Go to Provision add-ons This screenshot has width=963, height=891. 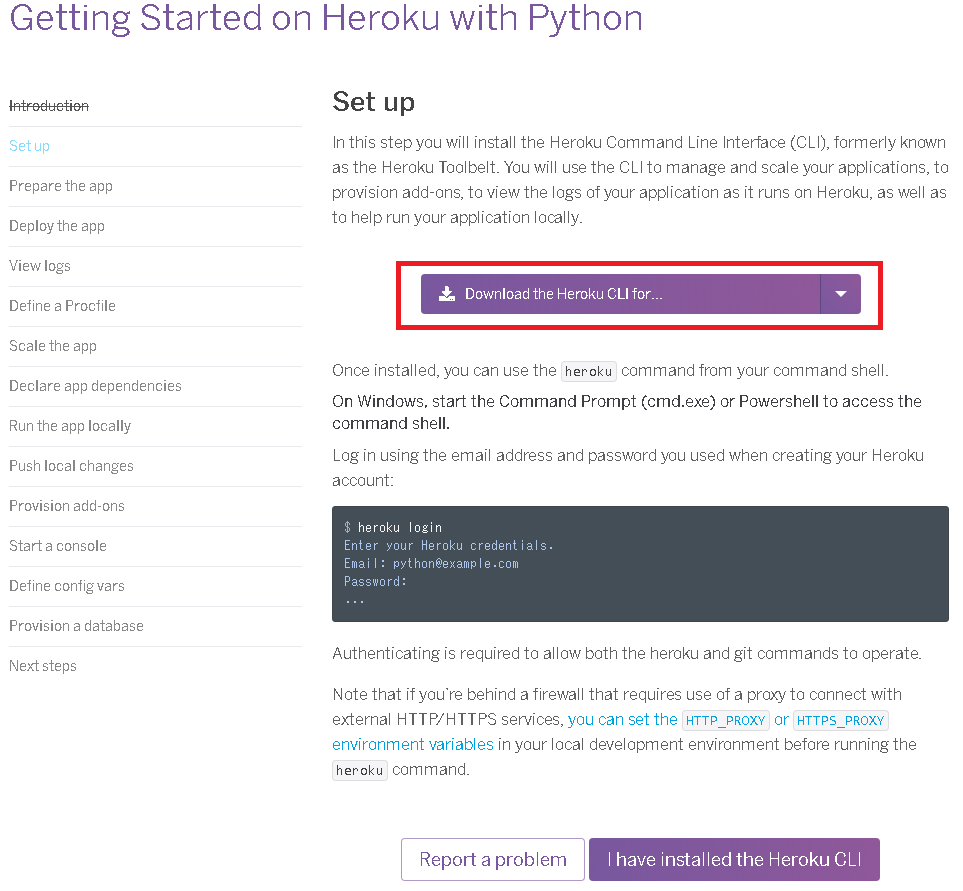click(x=67, y=506)
